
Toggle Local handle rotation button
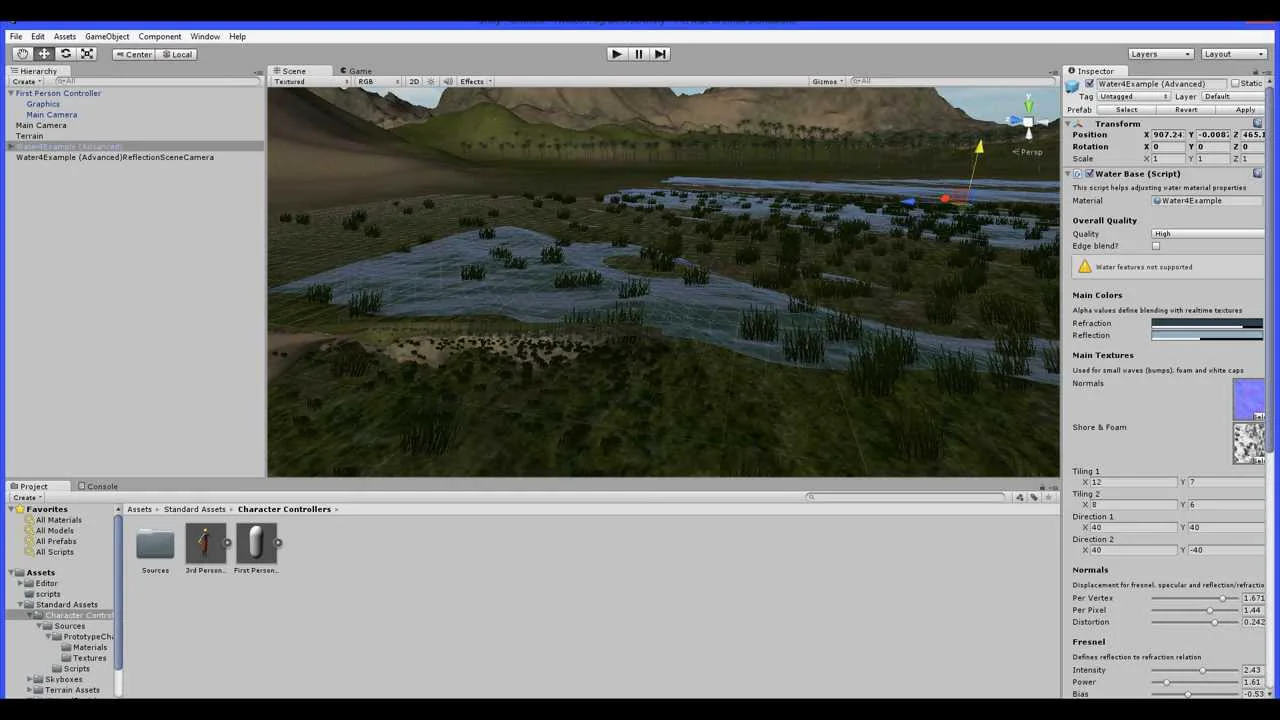175,54
